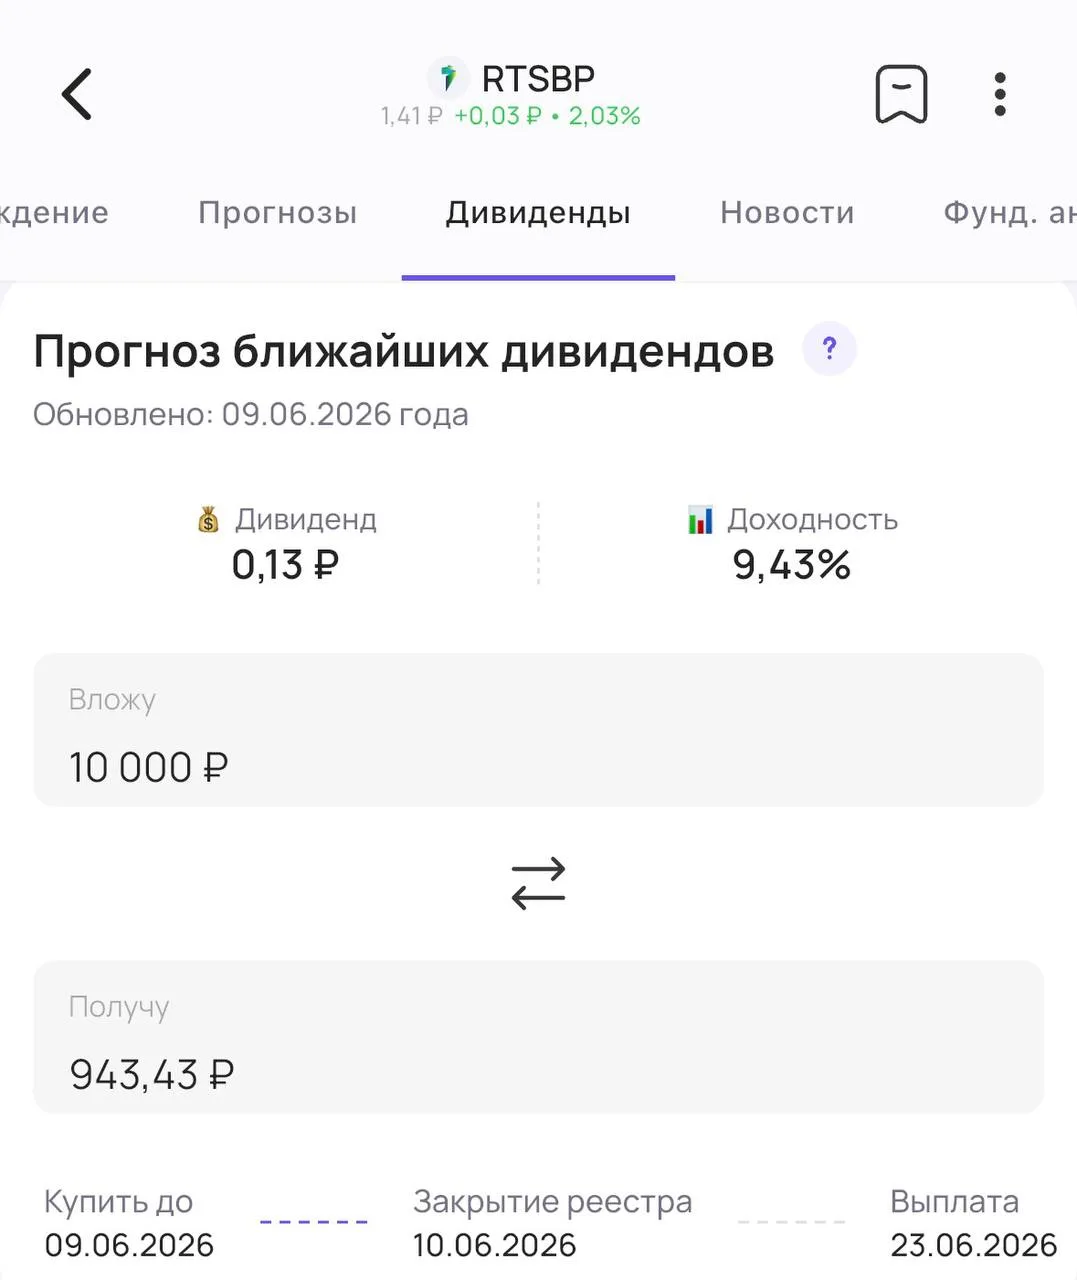1077x1280 pixels.
Task: Bookmark RTSBP with the bookmark icon
Action: point(901,94)
